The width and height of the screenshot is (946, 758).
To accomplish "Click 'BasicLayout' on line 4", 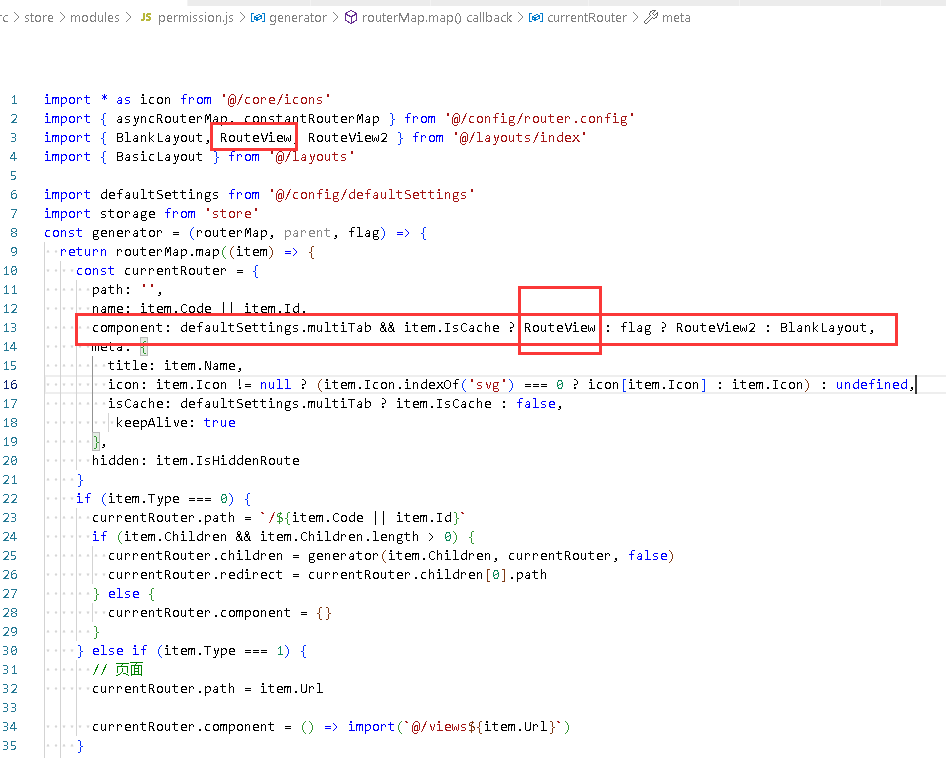I will [x=159, y=157].
